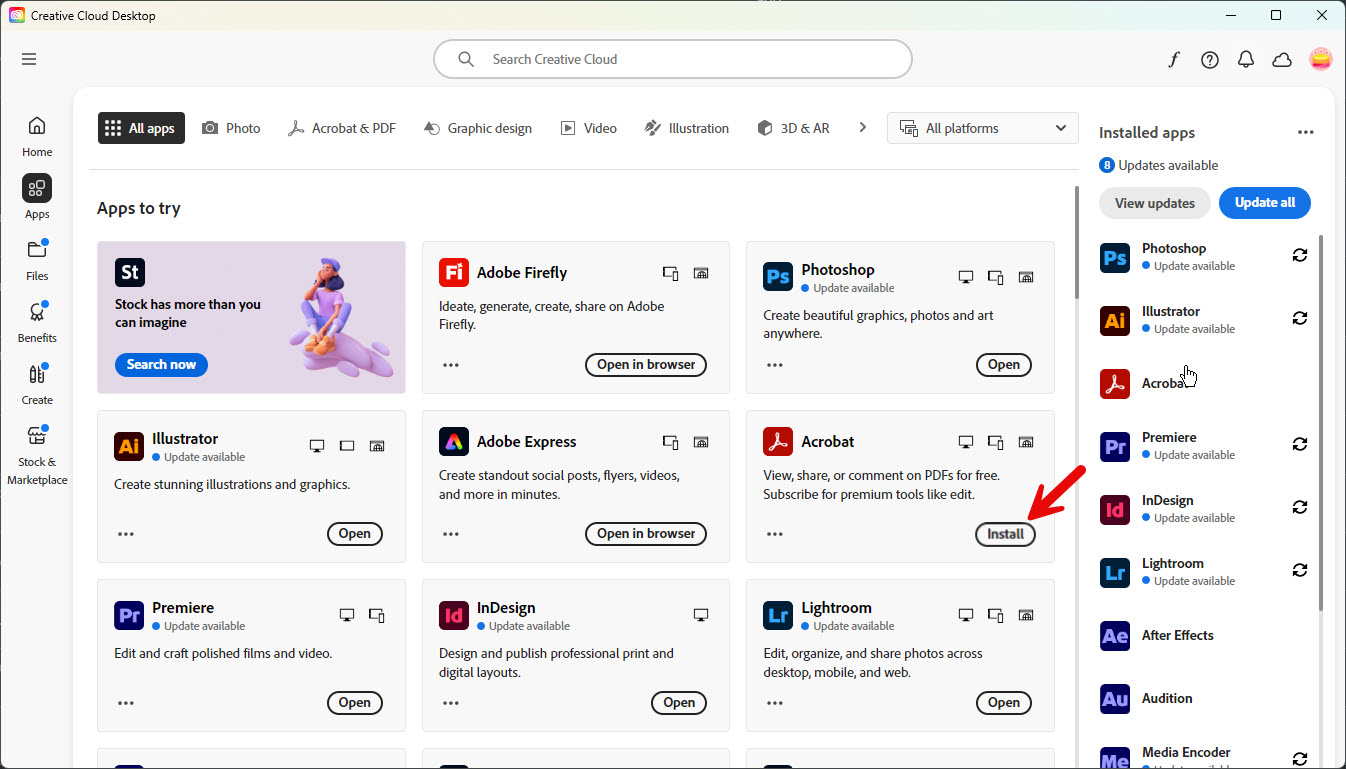Open Create in the sidebar
The height and width of the screenshot is (769, 1346).
[37, 384]
